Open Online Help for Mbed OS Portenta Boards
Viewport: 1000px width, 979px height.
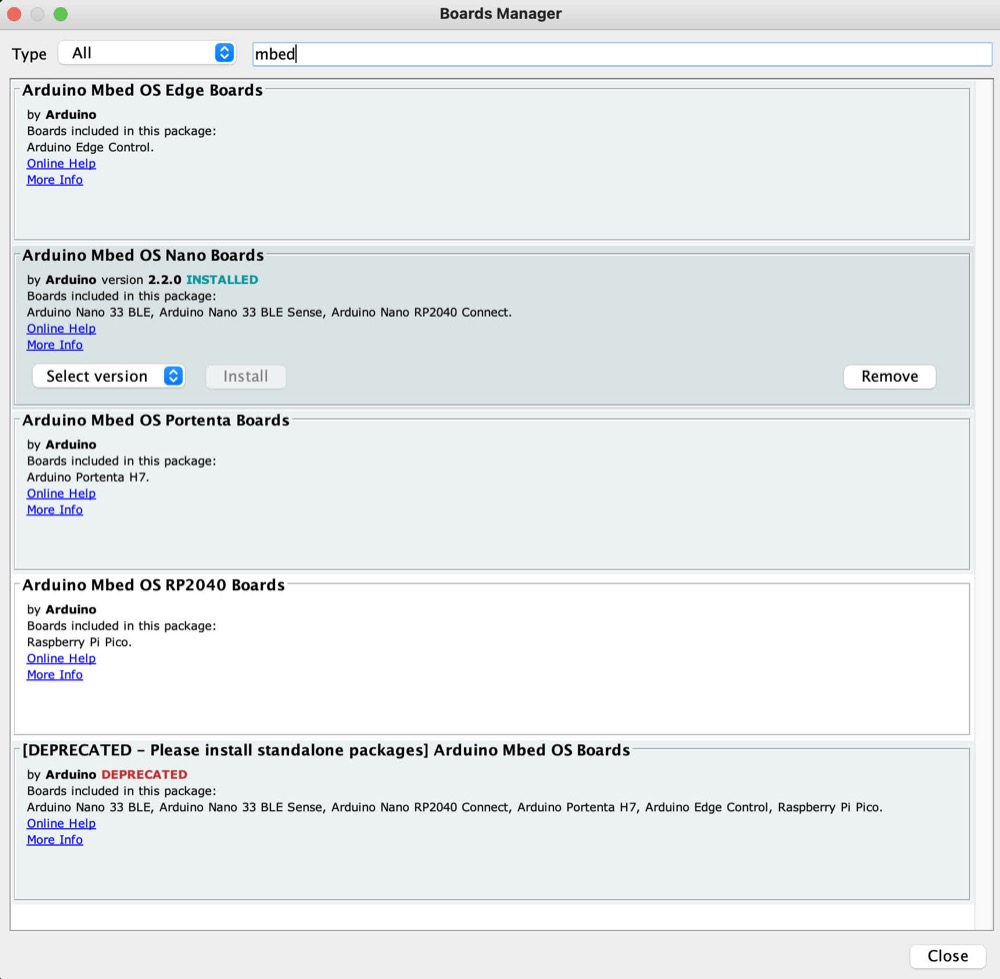pyautogui.click(x=61, y=493)
